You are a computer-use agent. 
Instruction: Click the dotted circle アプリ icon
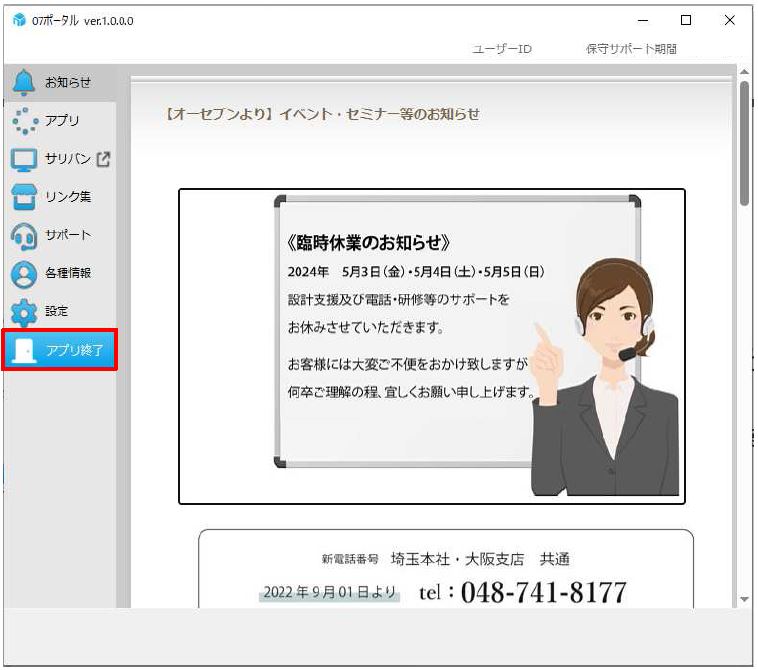point(25,120)
